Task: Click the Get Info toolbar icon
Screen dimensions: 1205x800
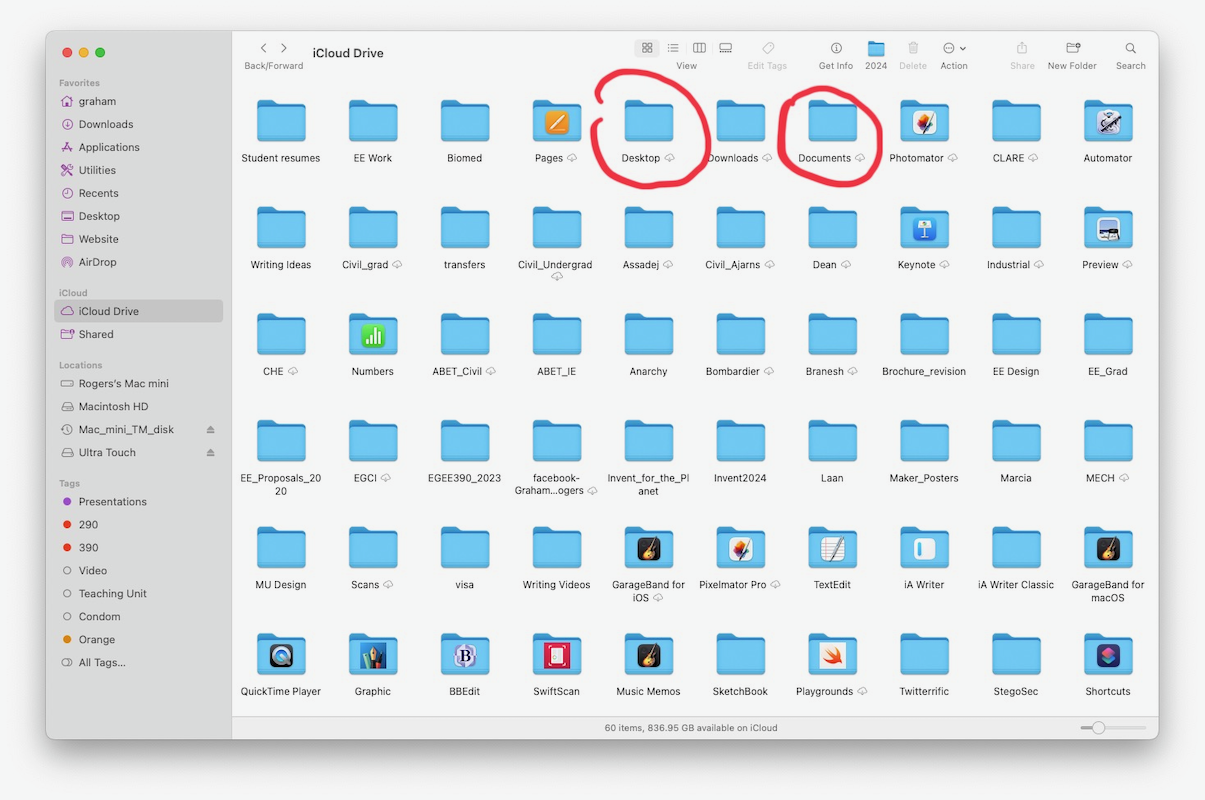Action: (836, 48)
